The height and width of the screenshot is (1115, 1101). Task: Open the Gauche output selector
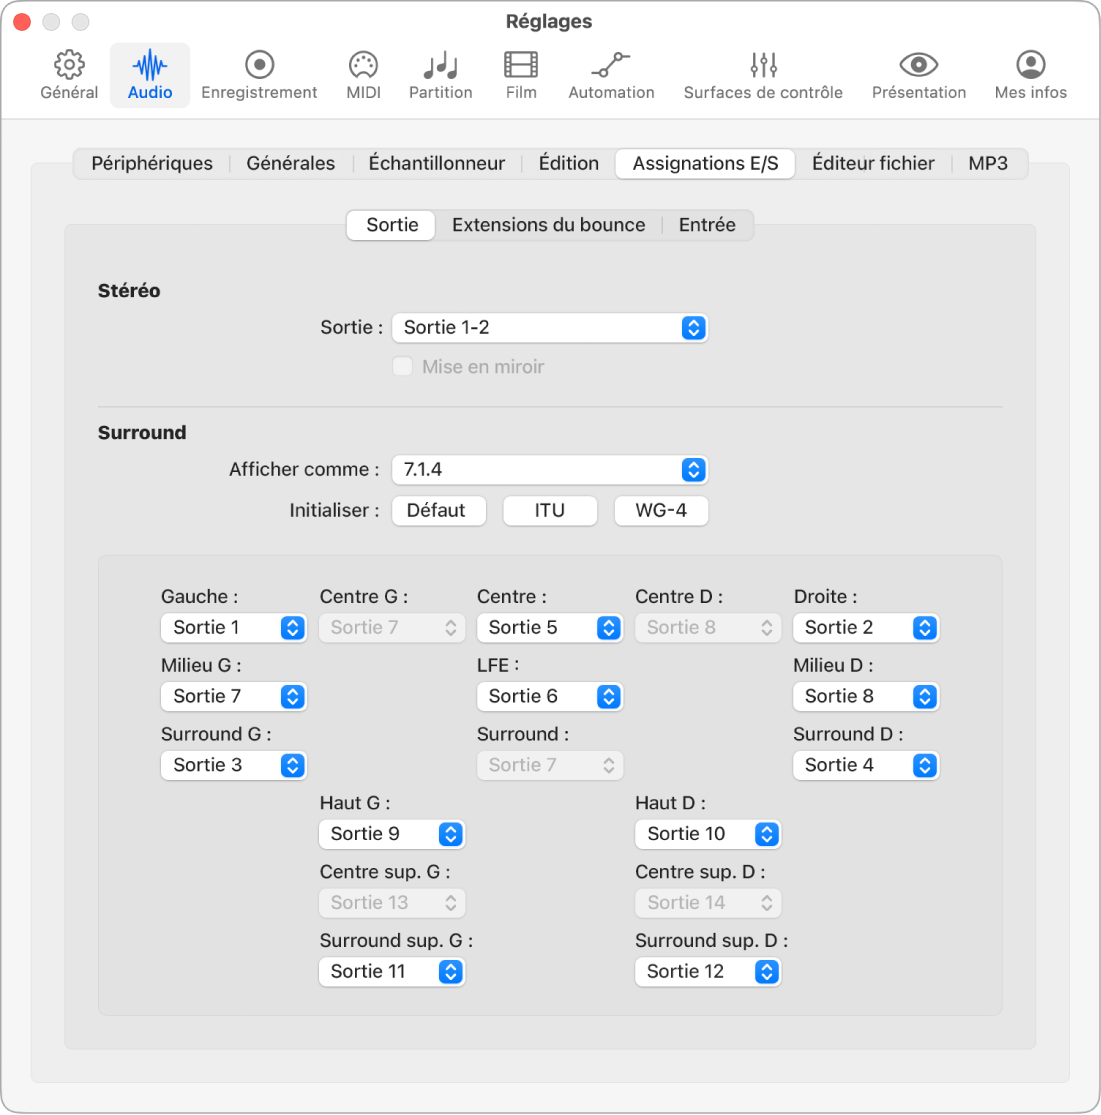[233, 627]
